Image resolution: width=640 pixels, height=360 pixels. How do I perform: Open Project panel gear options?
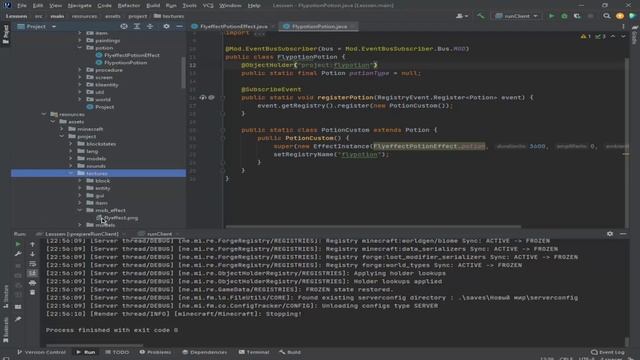click(x=166, y=26)
